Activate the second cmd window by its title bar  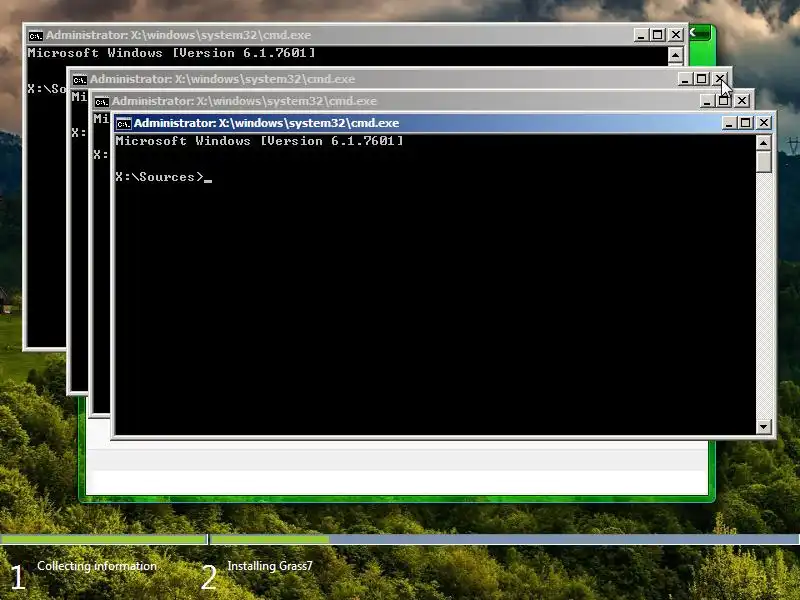222,79
